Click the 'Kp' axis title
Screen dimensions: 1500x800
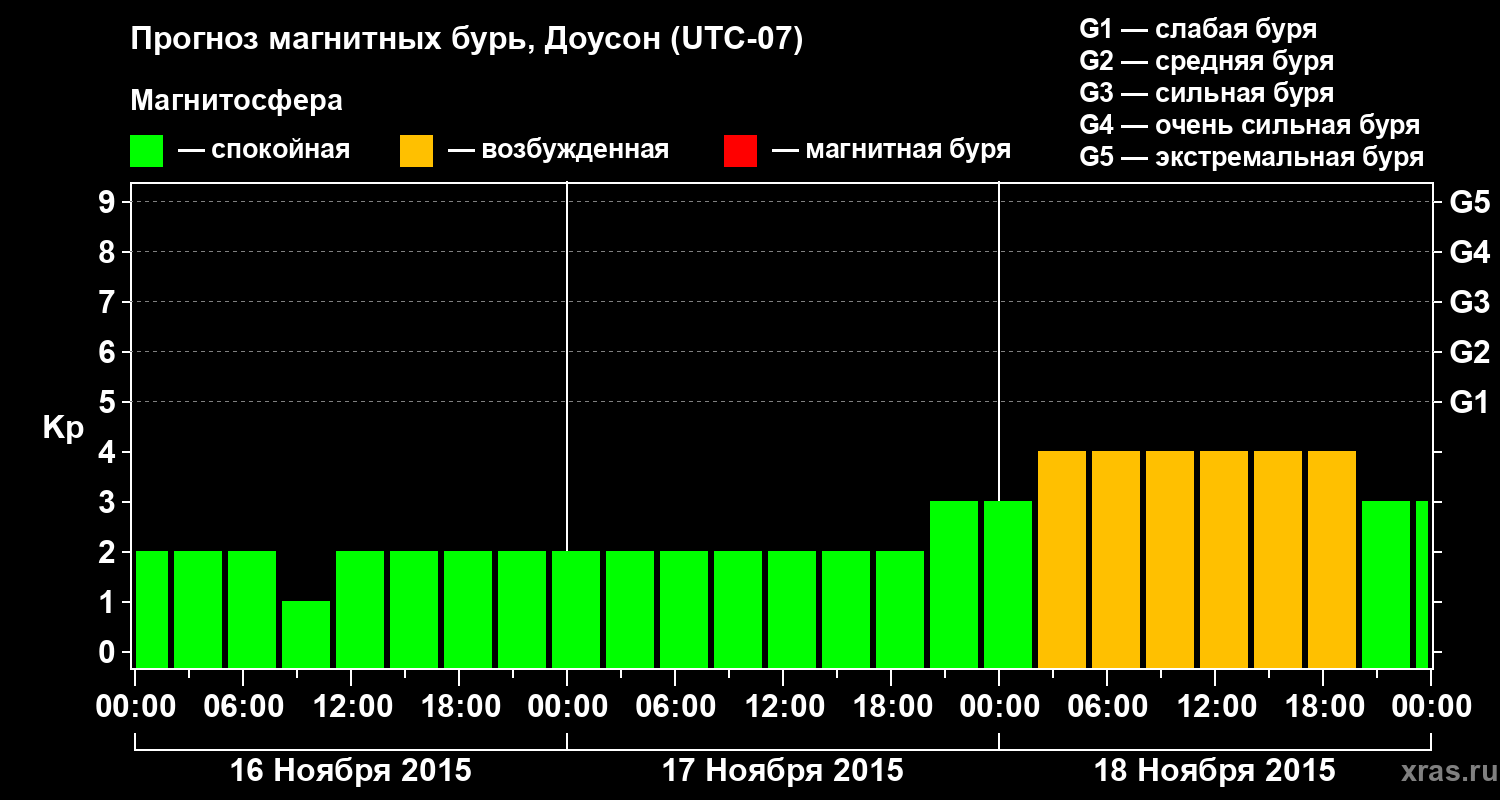click(x=62, y=428)
